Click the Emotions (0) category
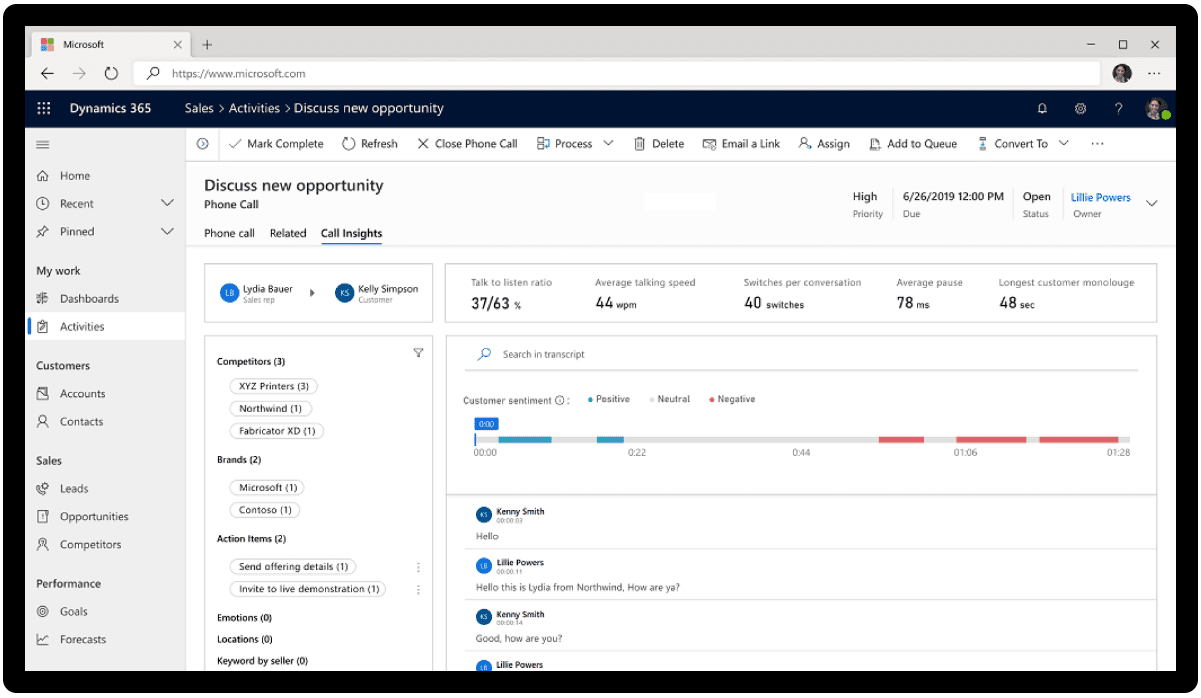Viewport: 1201px width, 698px height. [x=244, y=618]
